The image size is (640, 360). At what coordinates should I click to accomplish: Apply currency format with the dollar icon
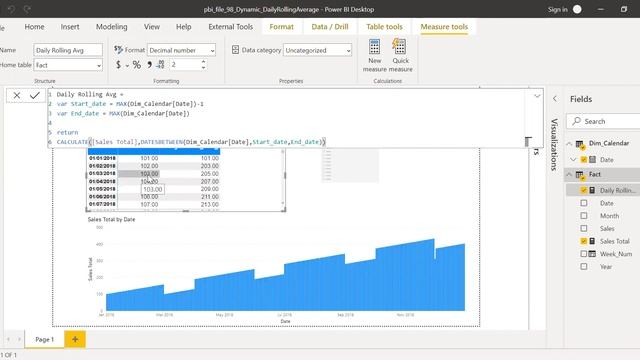[118, 64]
